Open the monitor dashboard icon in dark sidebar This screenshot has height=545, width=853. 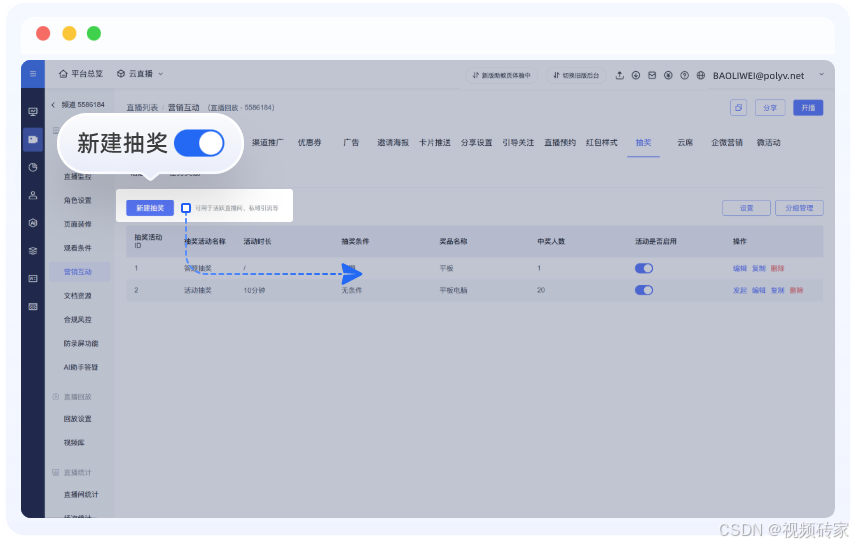(33, 112)
